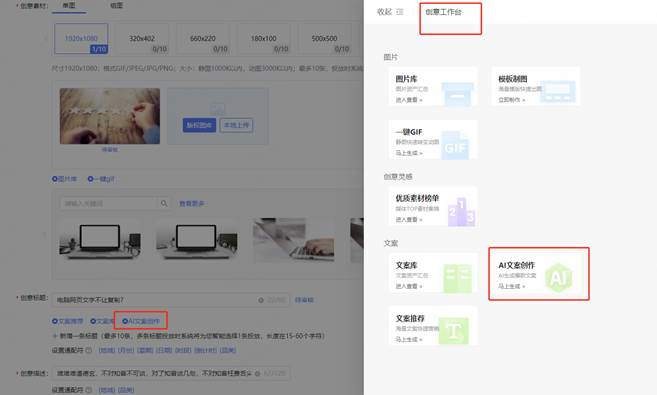Insert [品类] wildcard in the description row
This screenshot has width=657, height=395.
coord(126,390)
